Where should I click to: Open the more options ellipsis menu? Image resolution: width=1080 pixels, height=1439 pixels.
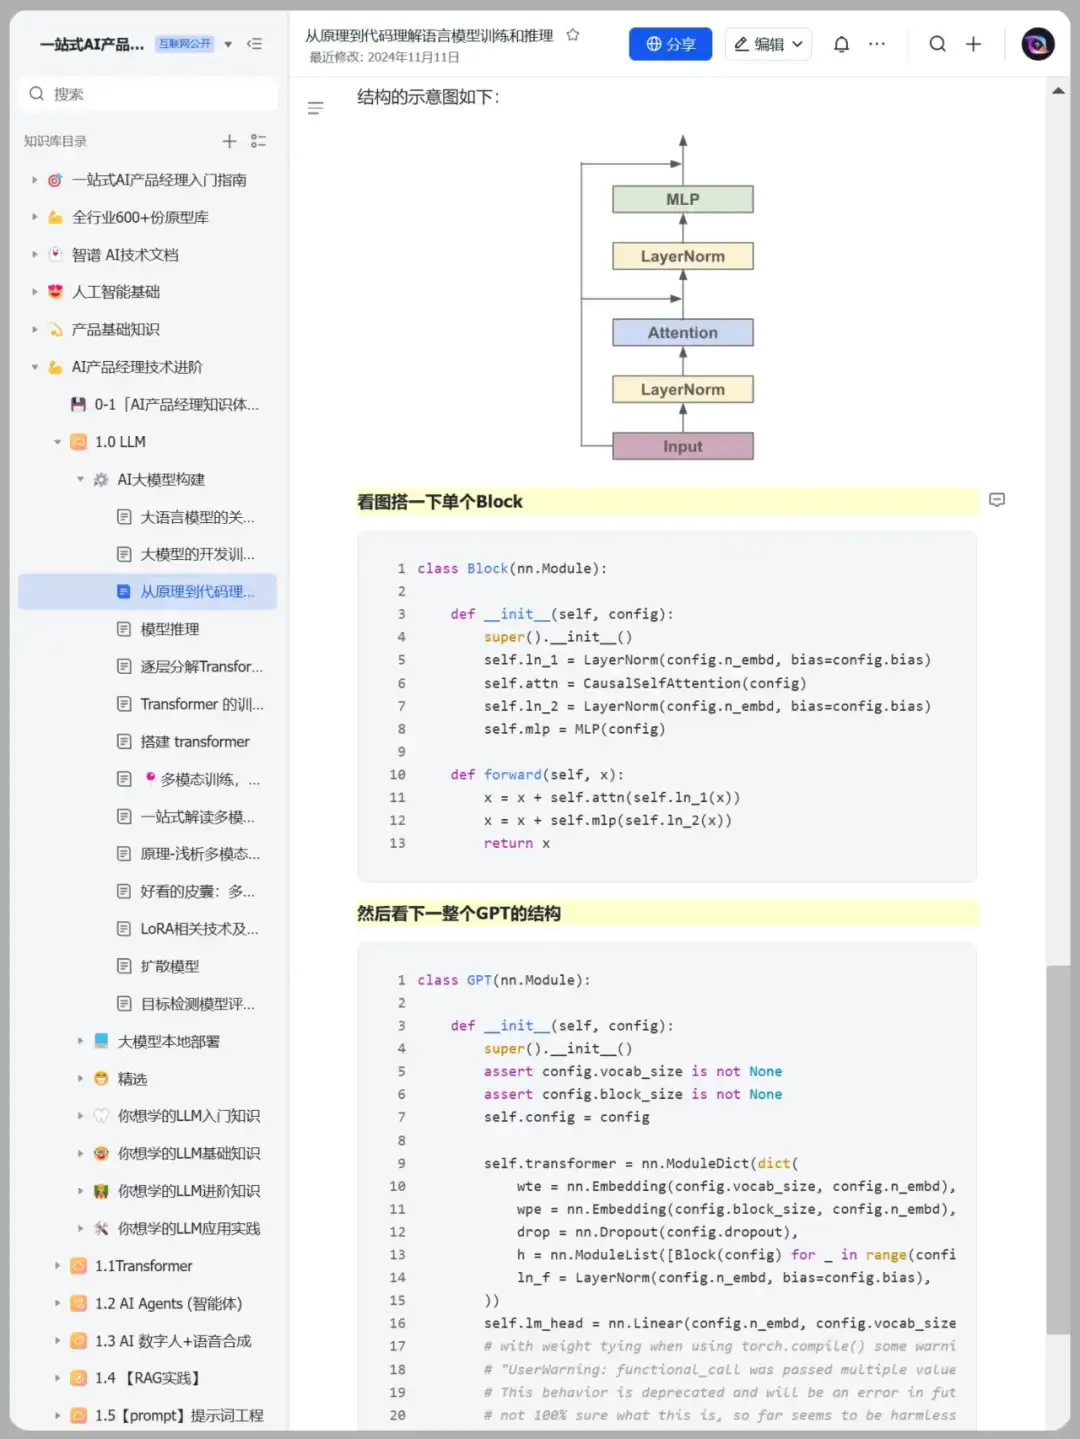pos(877,44)
